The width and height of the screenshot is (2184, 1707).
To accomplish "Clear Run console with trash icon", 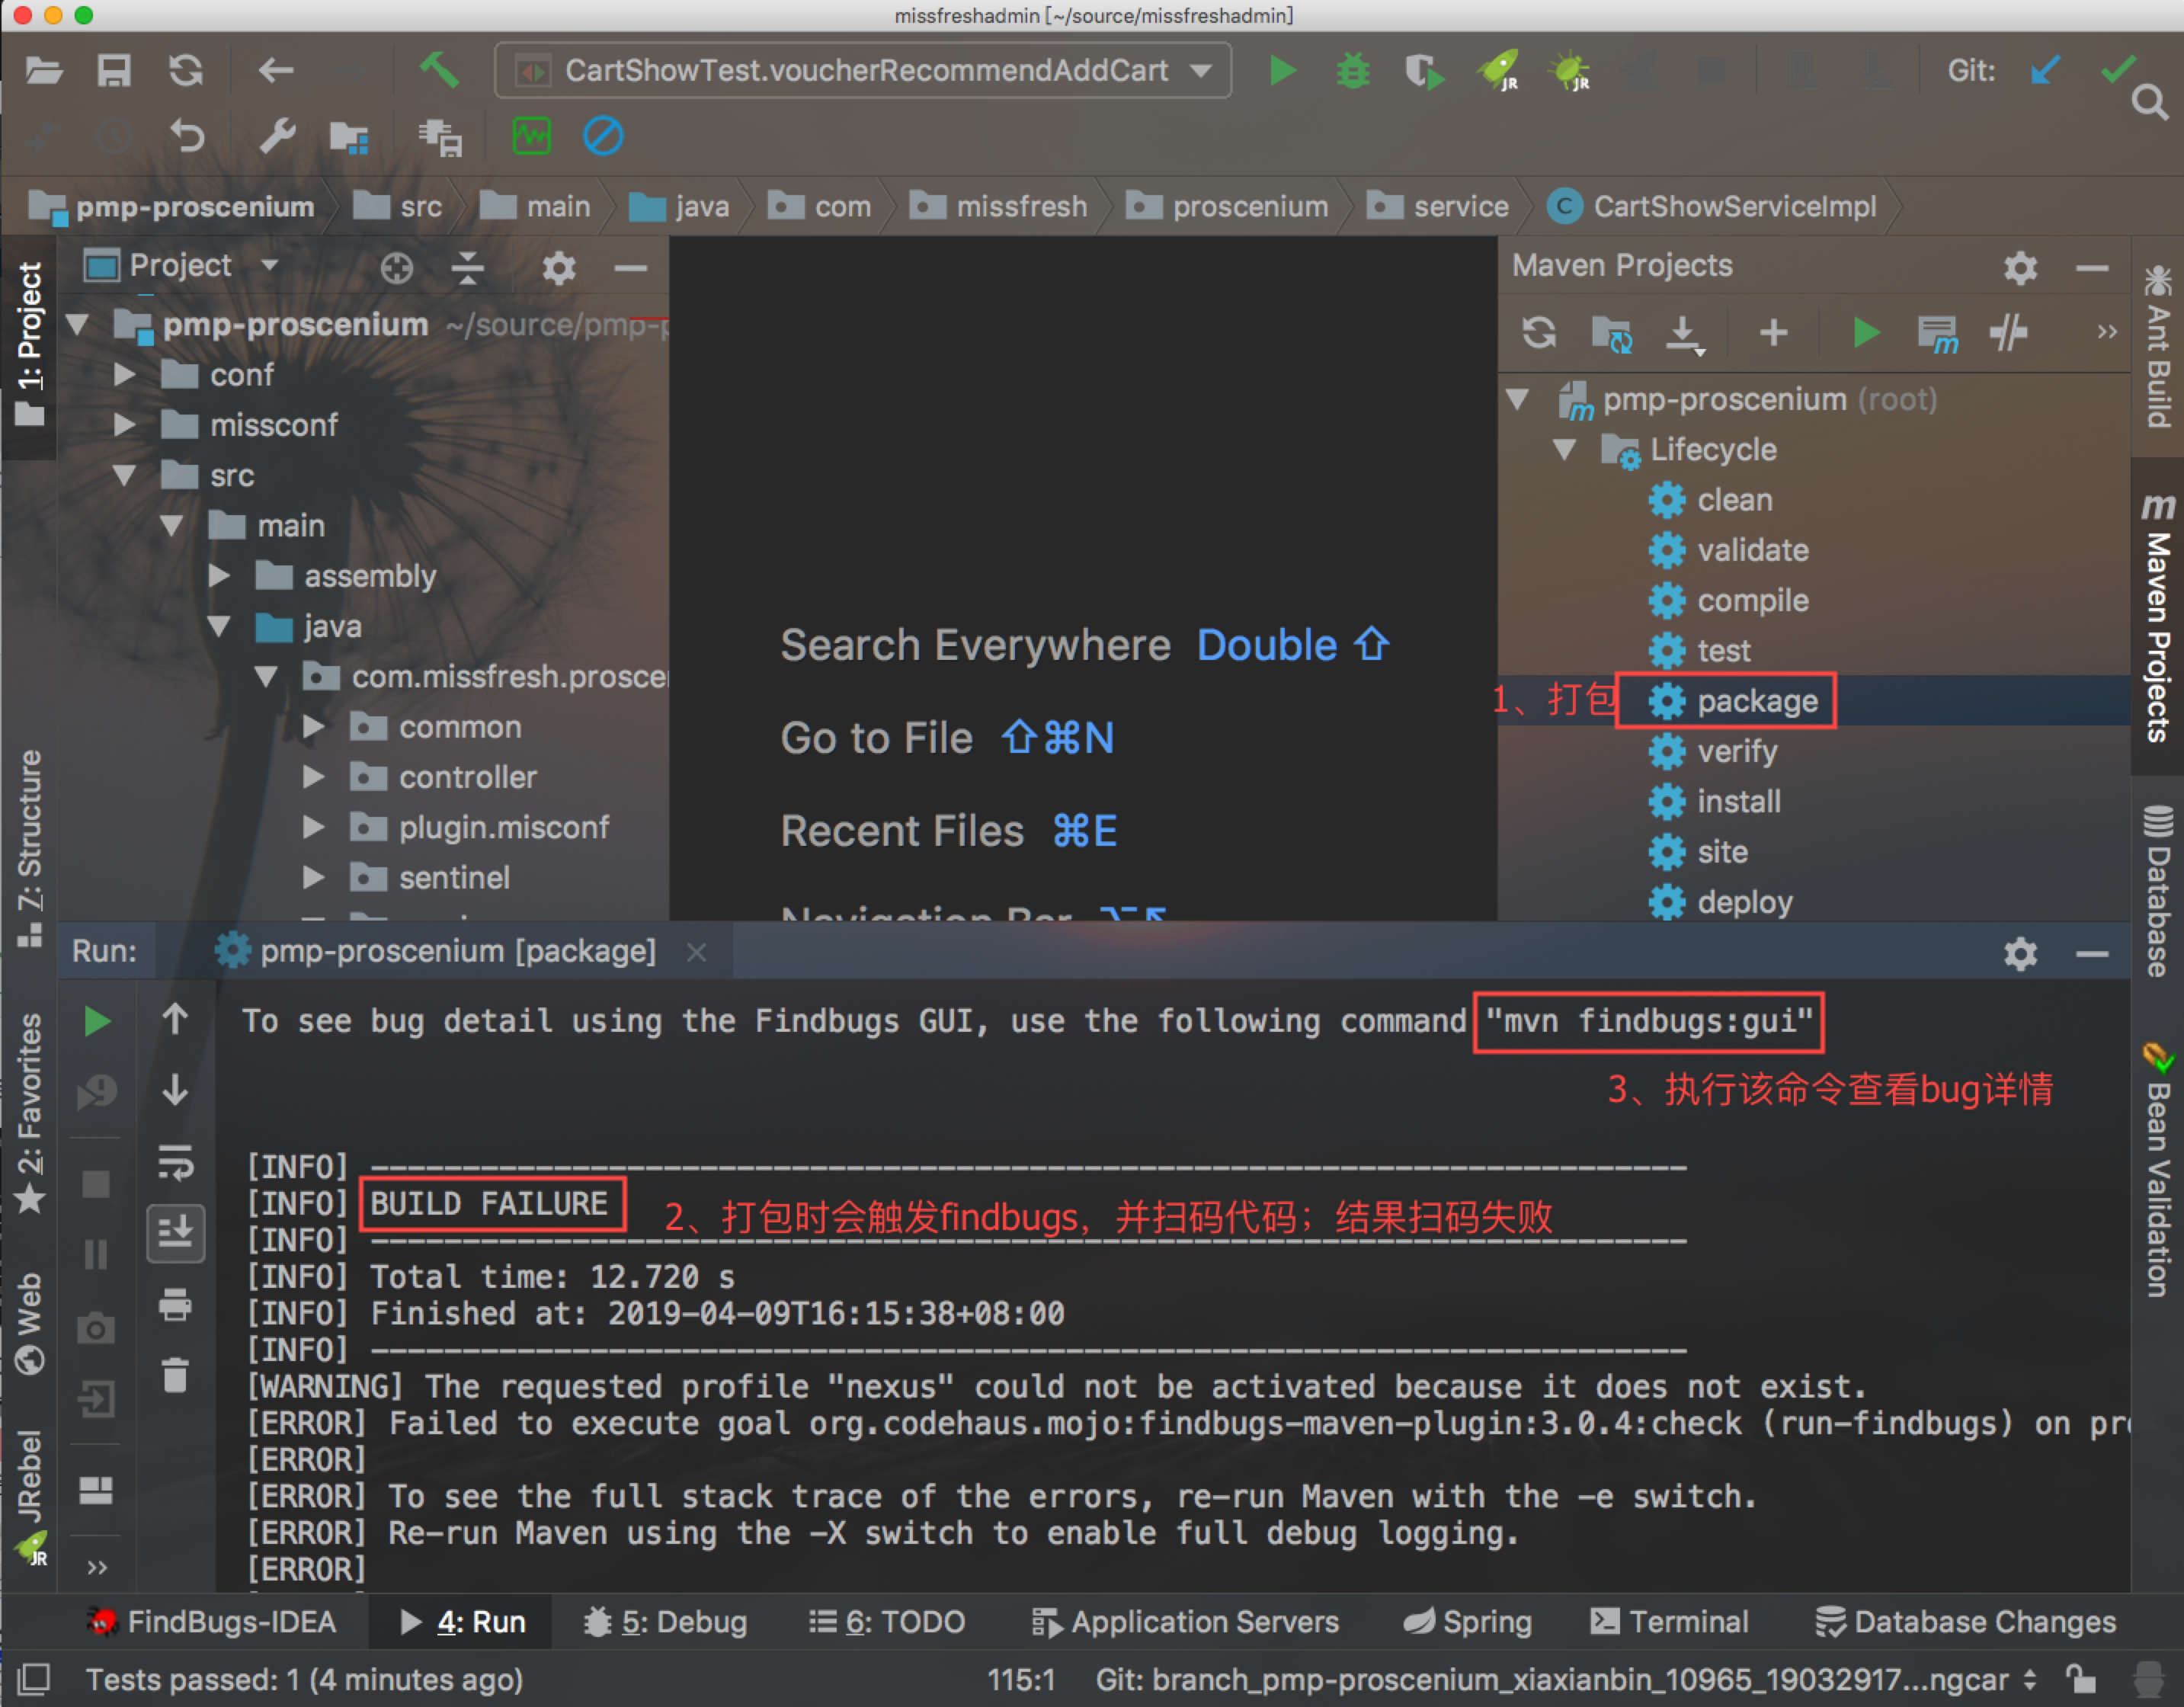I will coord(176,1375).
